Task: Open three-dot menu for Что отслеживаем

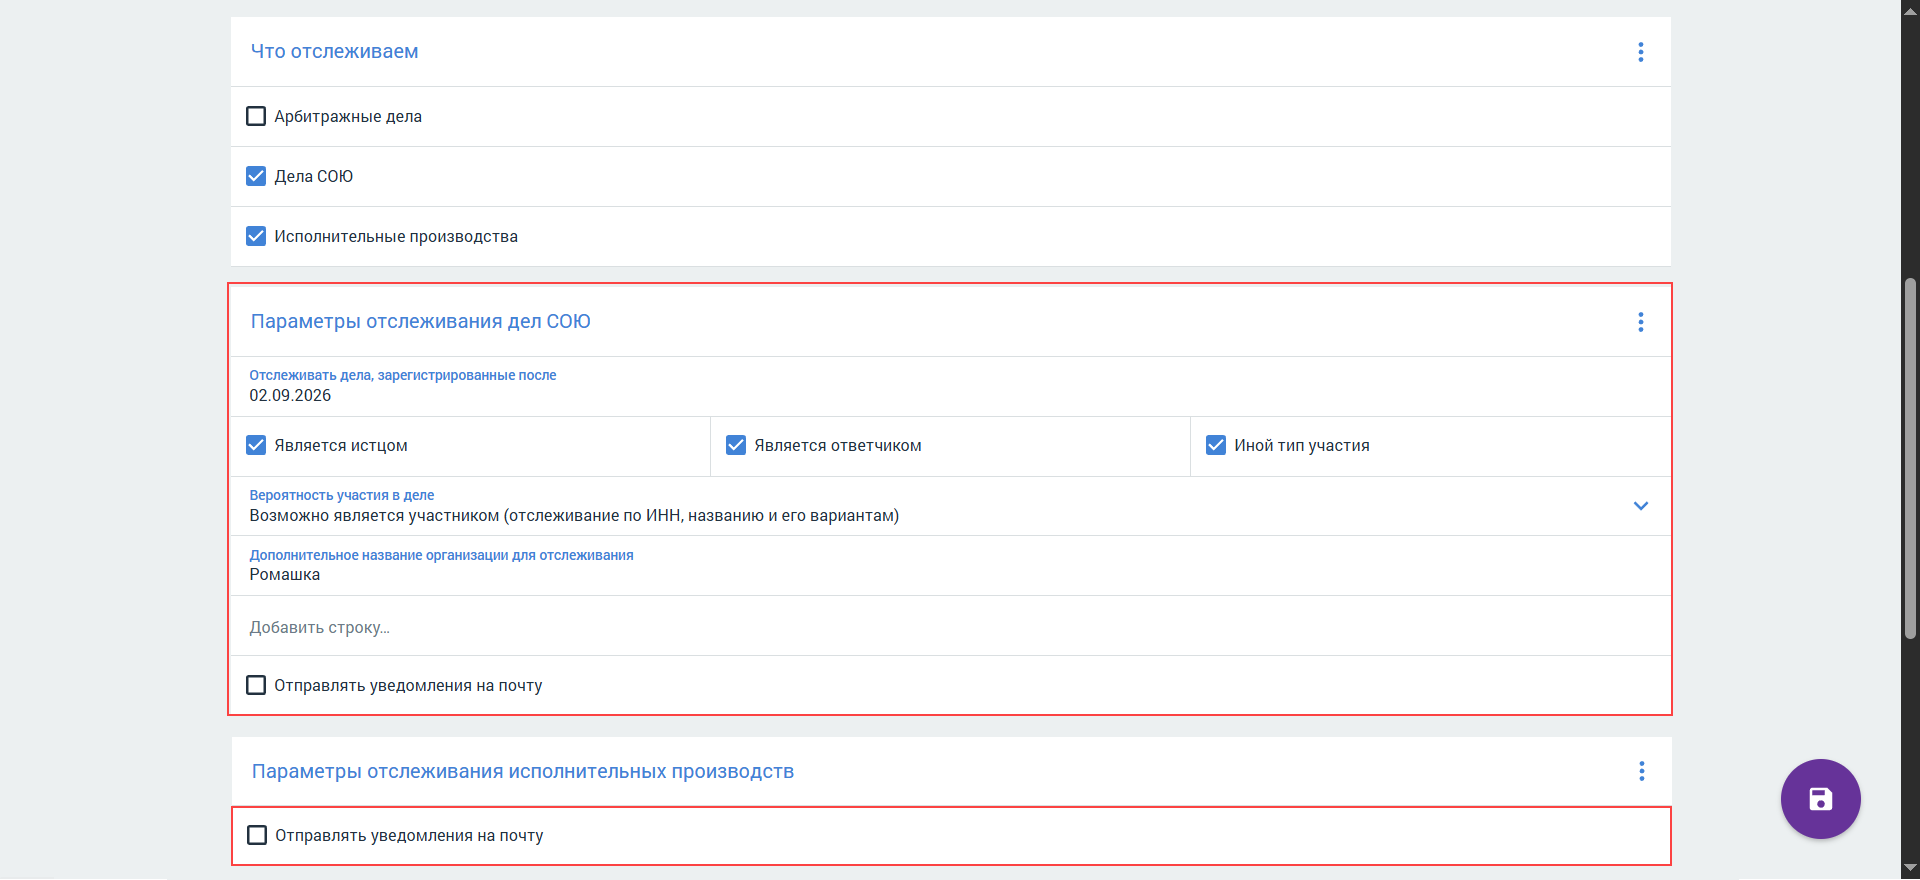Action: [1641, 52]
